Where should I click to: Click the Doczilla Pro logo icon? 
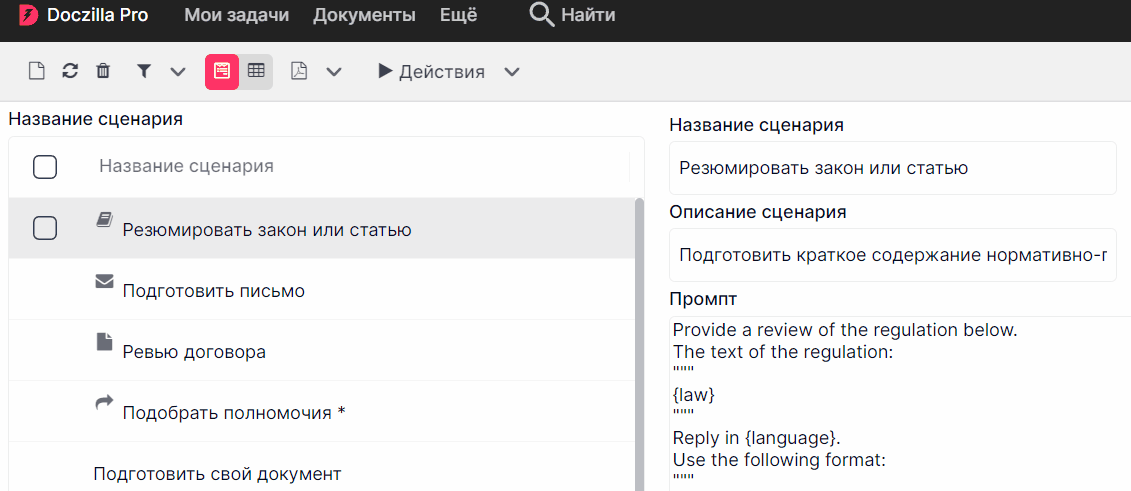click(29, 15)
